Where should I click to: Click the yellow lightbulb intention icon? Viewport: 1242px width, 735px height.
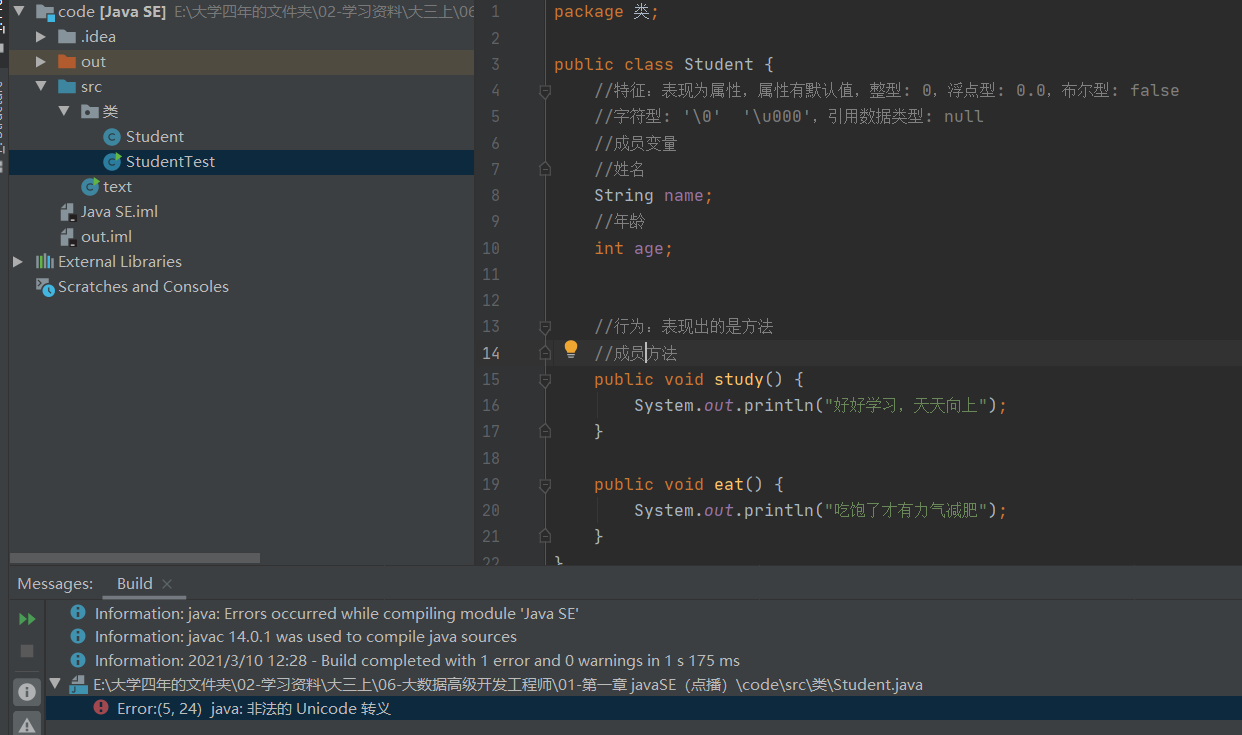click(x=571, y=349)
